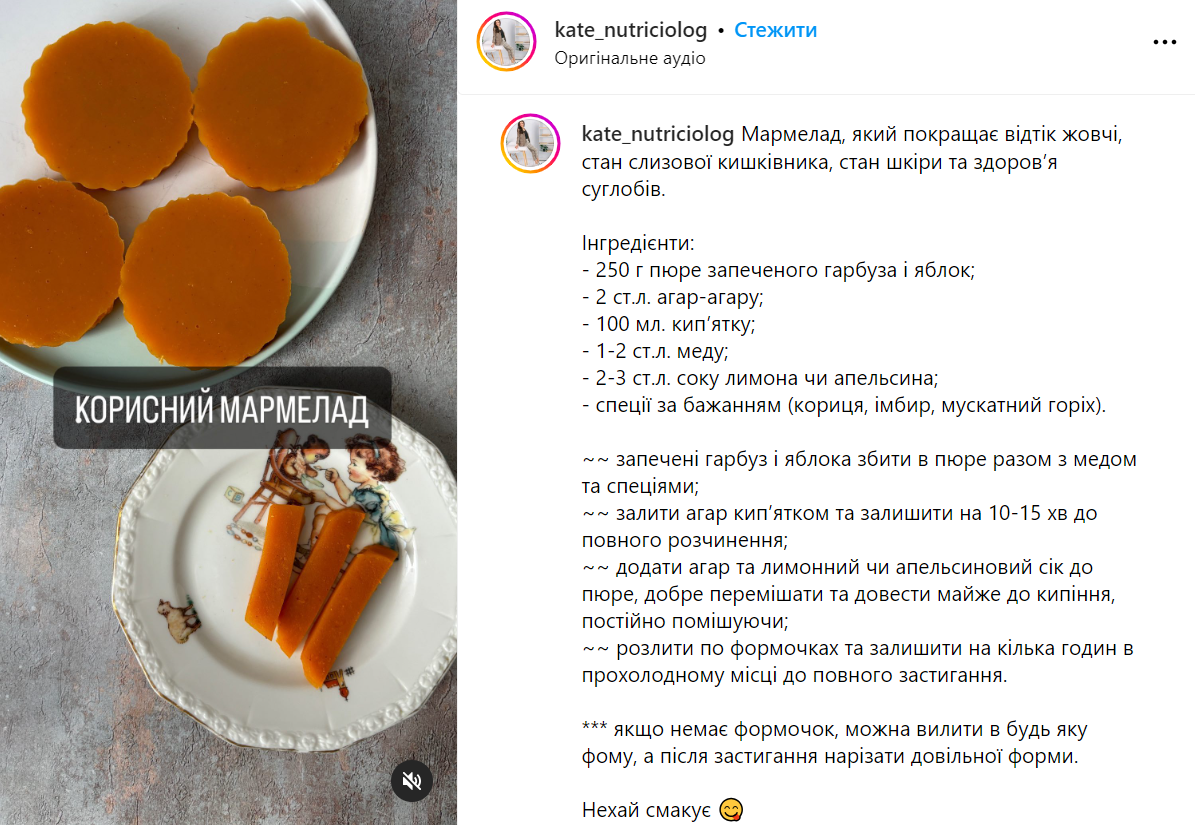The height and width of the screenshot is (825, 1195).
Task: Open the Оригінальне аудіо audio link
Action: 630,58
